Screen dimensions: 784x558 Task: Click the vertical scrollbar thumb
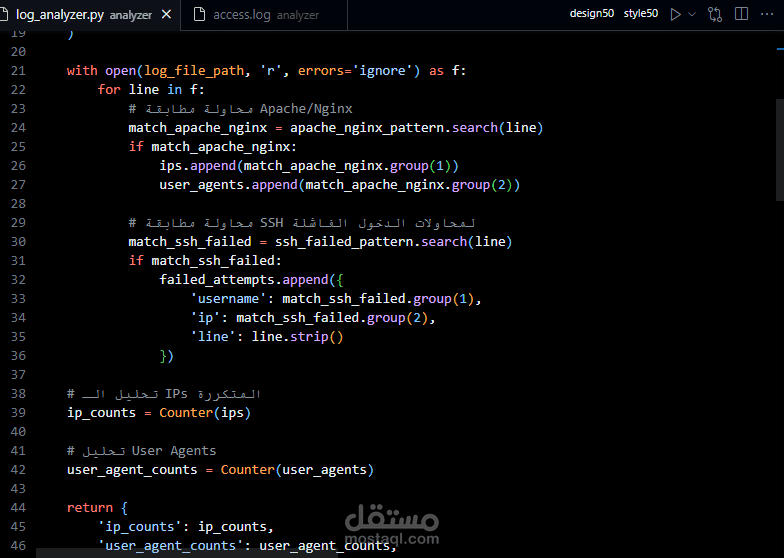[x=780, y=150]
